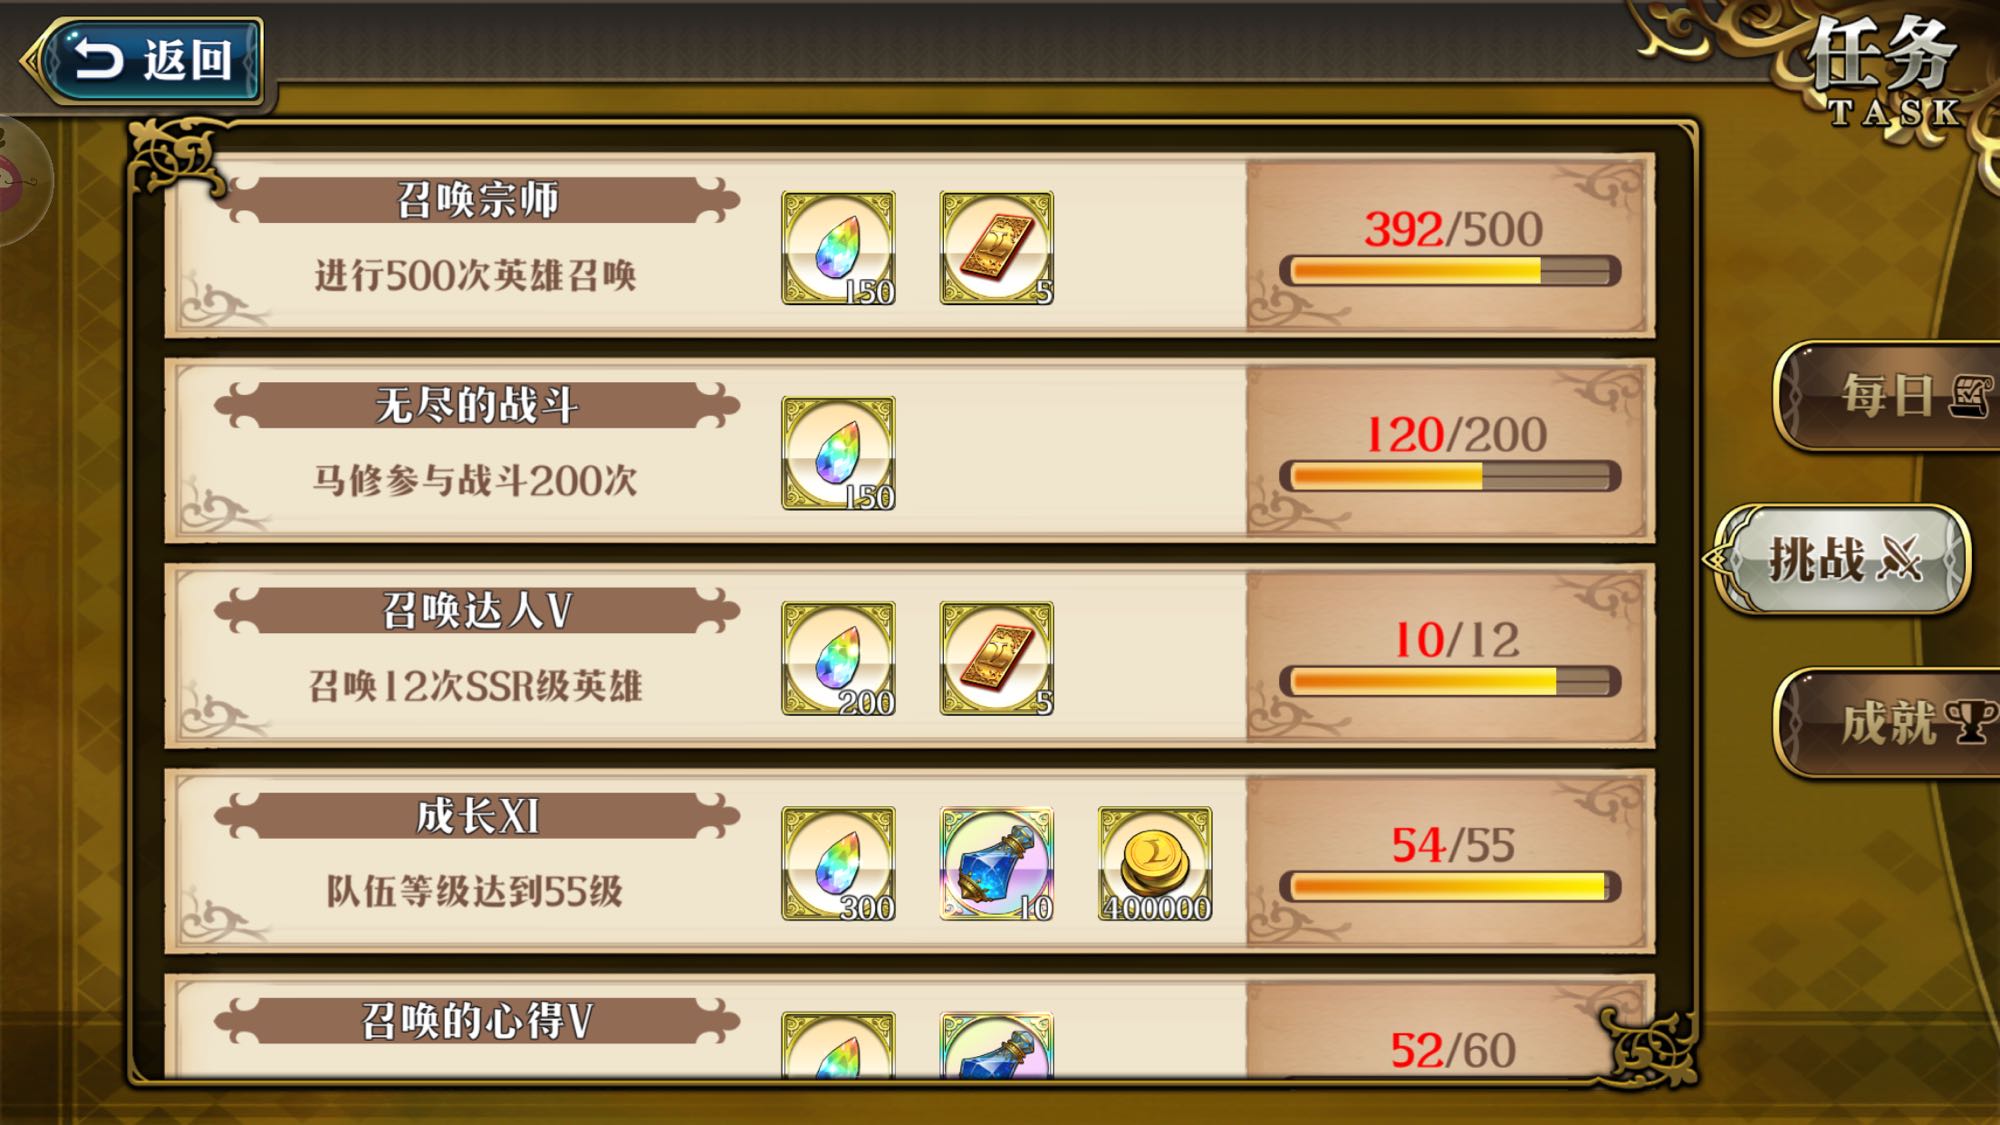This screenshot has width=2000, height=1125.
Task: Select the 无尽的战斗 task entry
Action: (910, 452)
